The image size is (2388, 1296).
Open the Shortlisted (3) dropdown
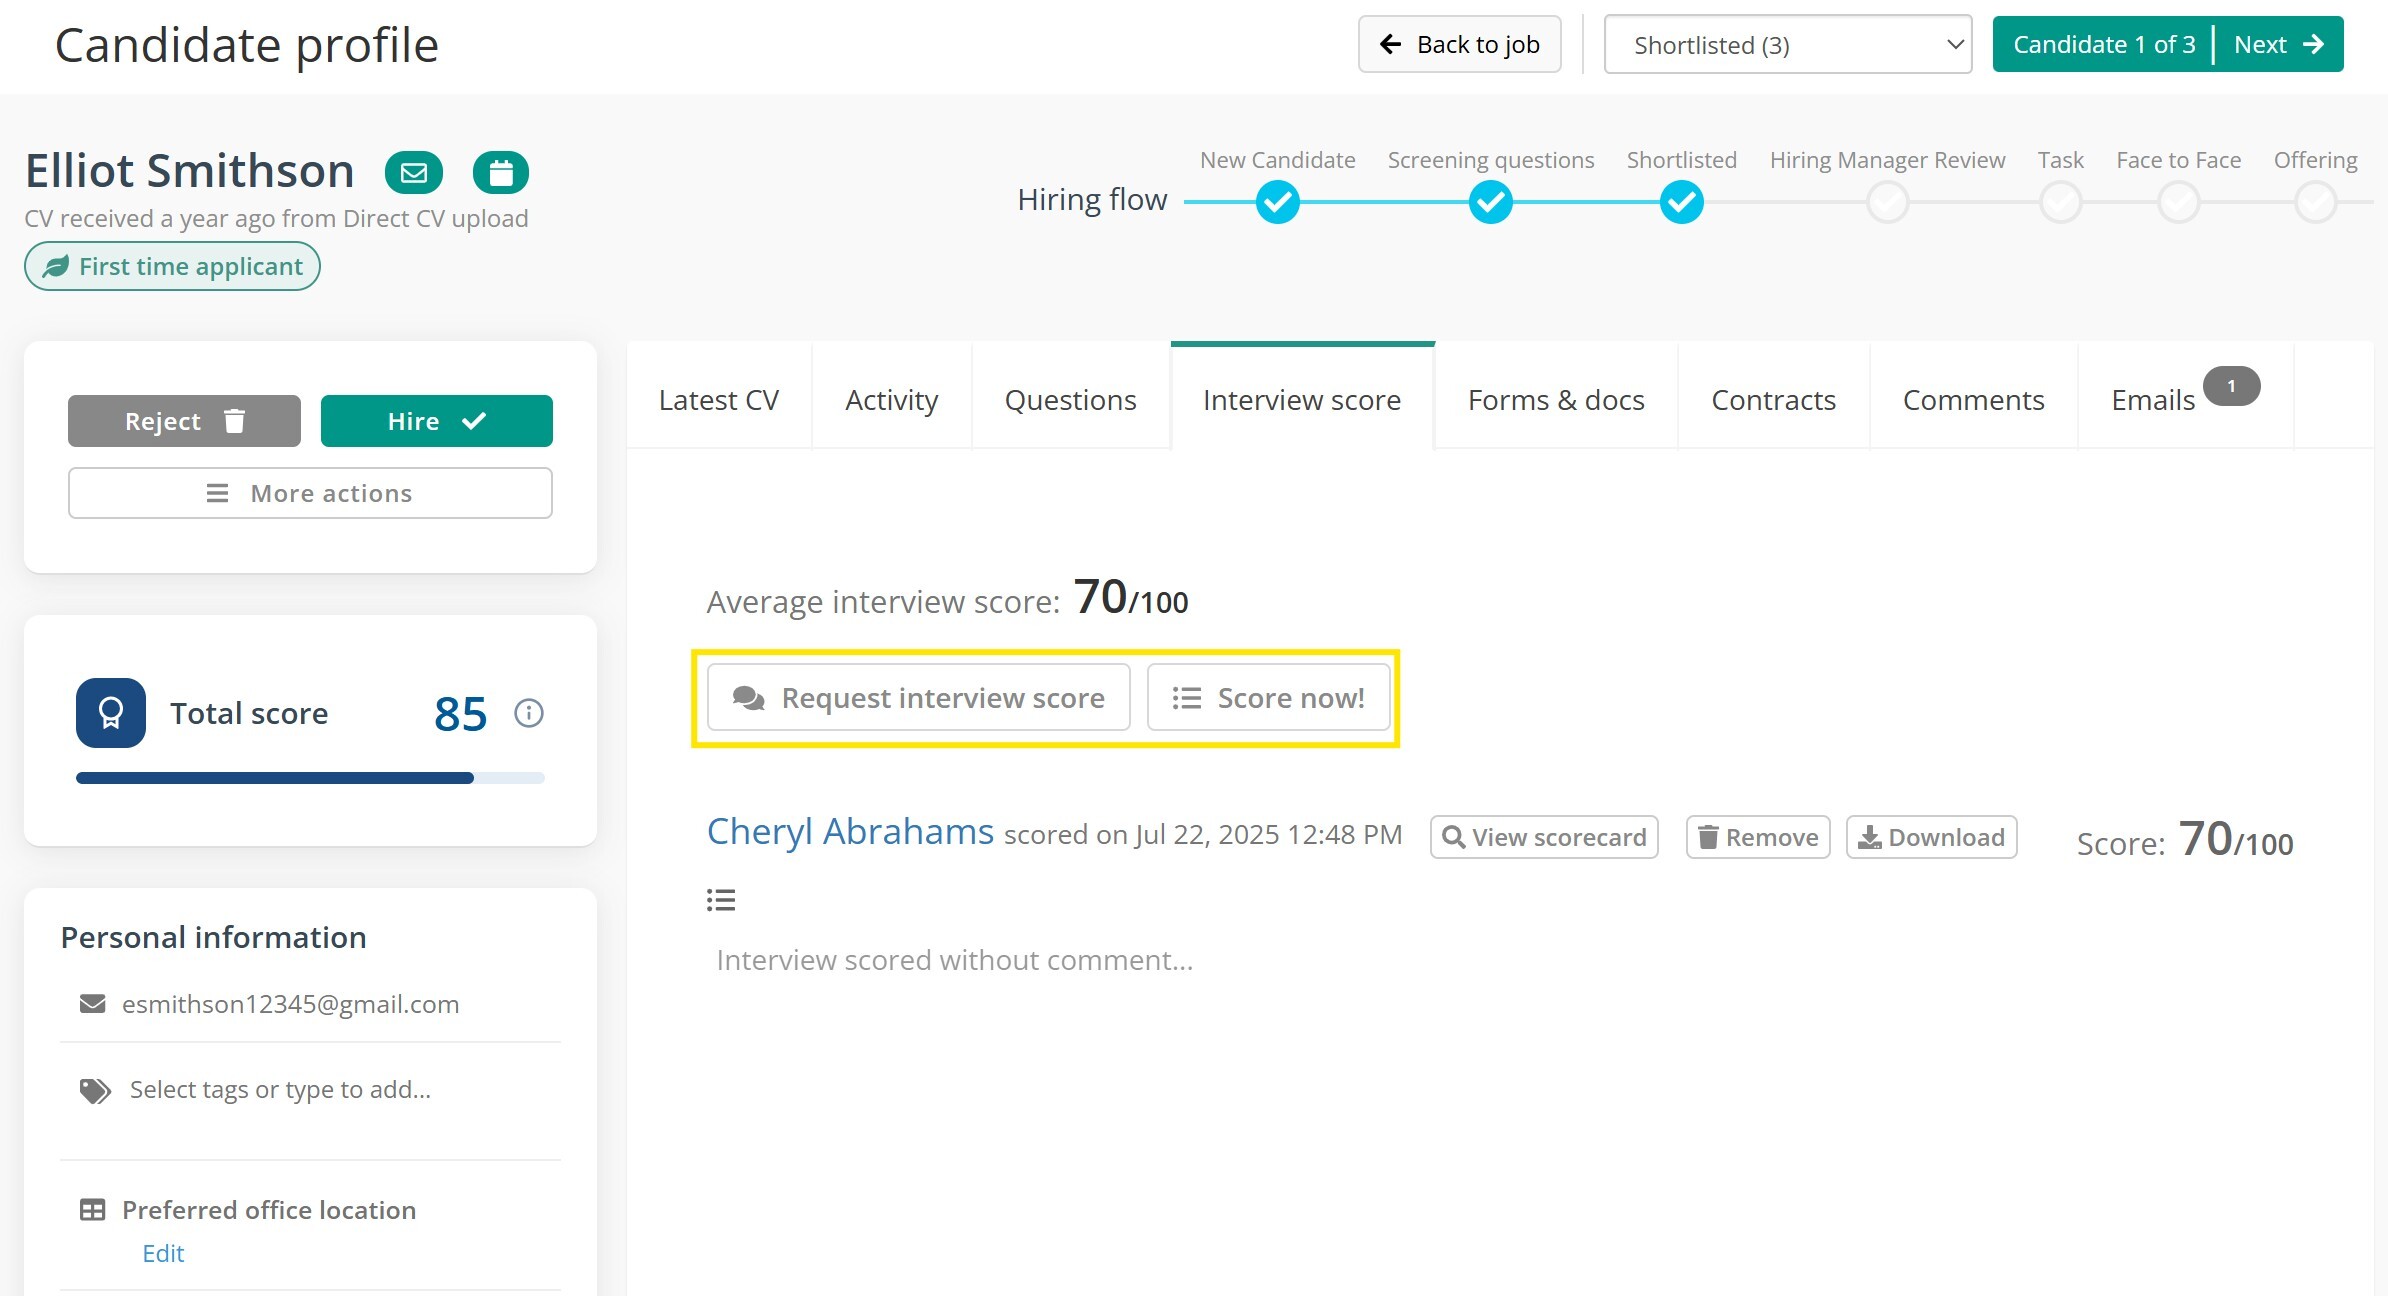[1788, 45]
